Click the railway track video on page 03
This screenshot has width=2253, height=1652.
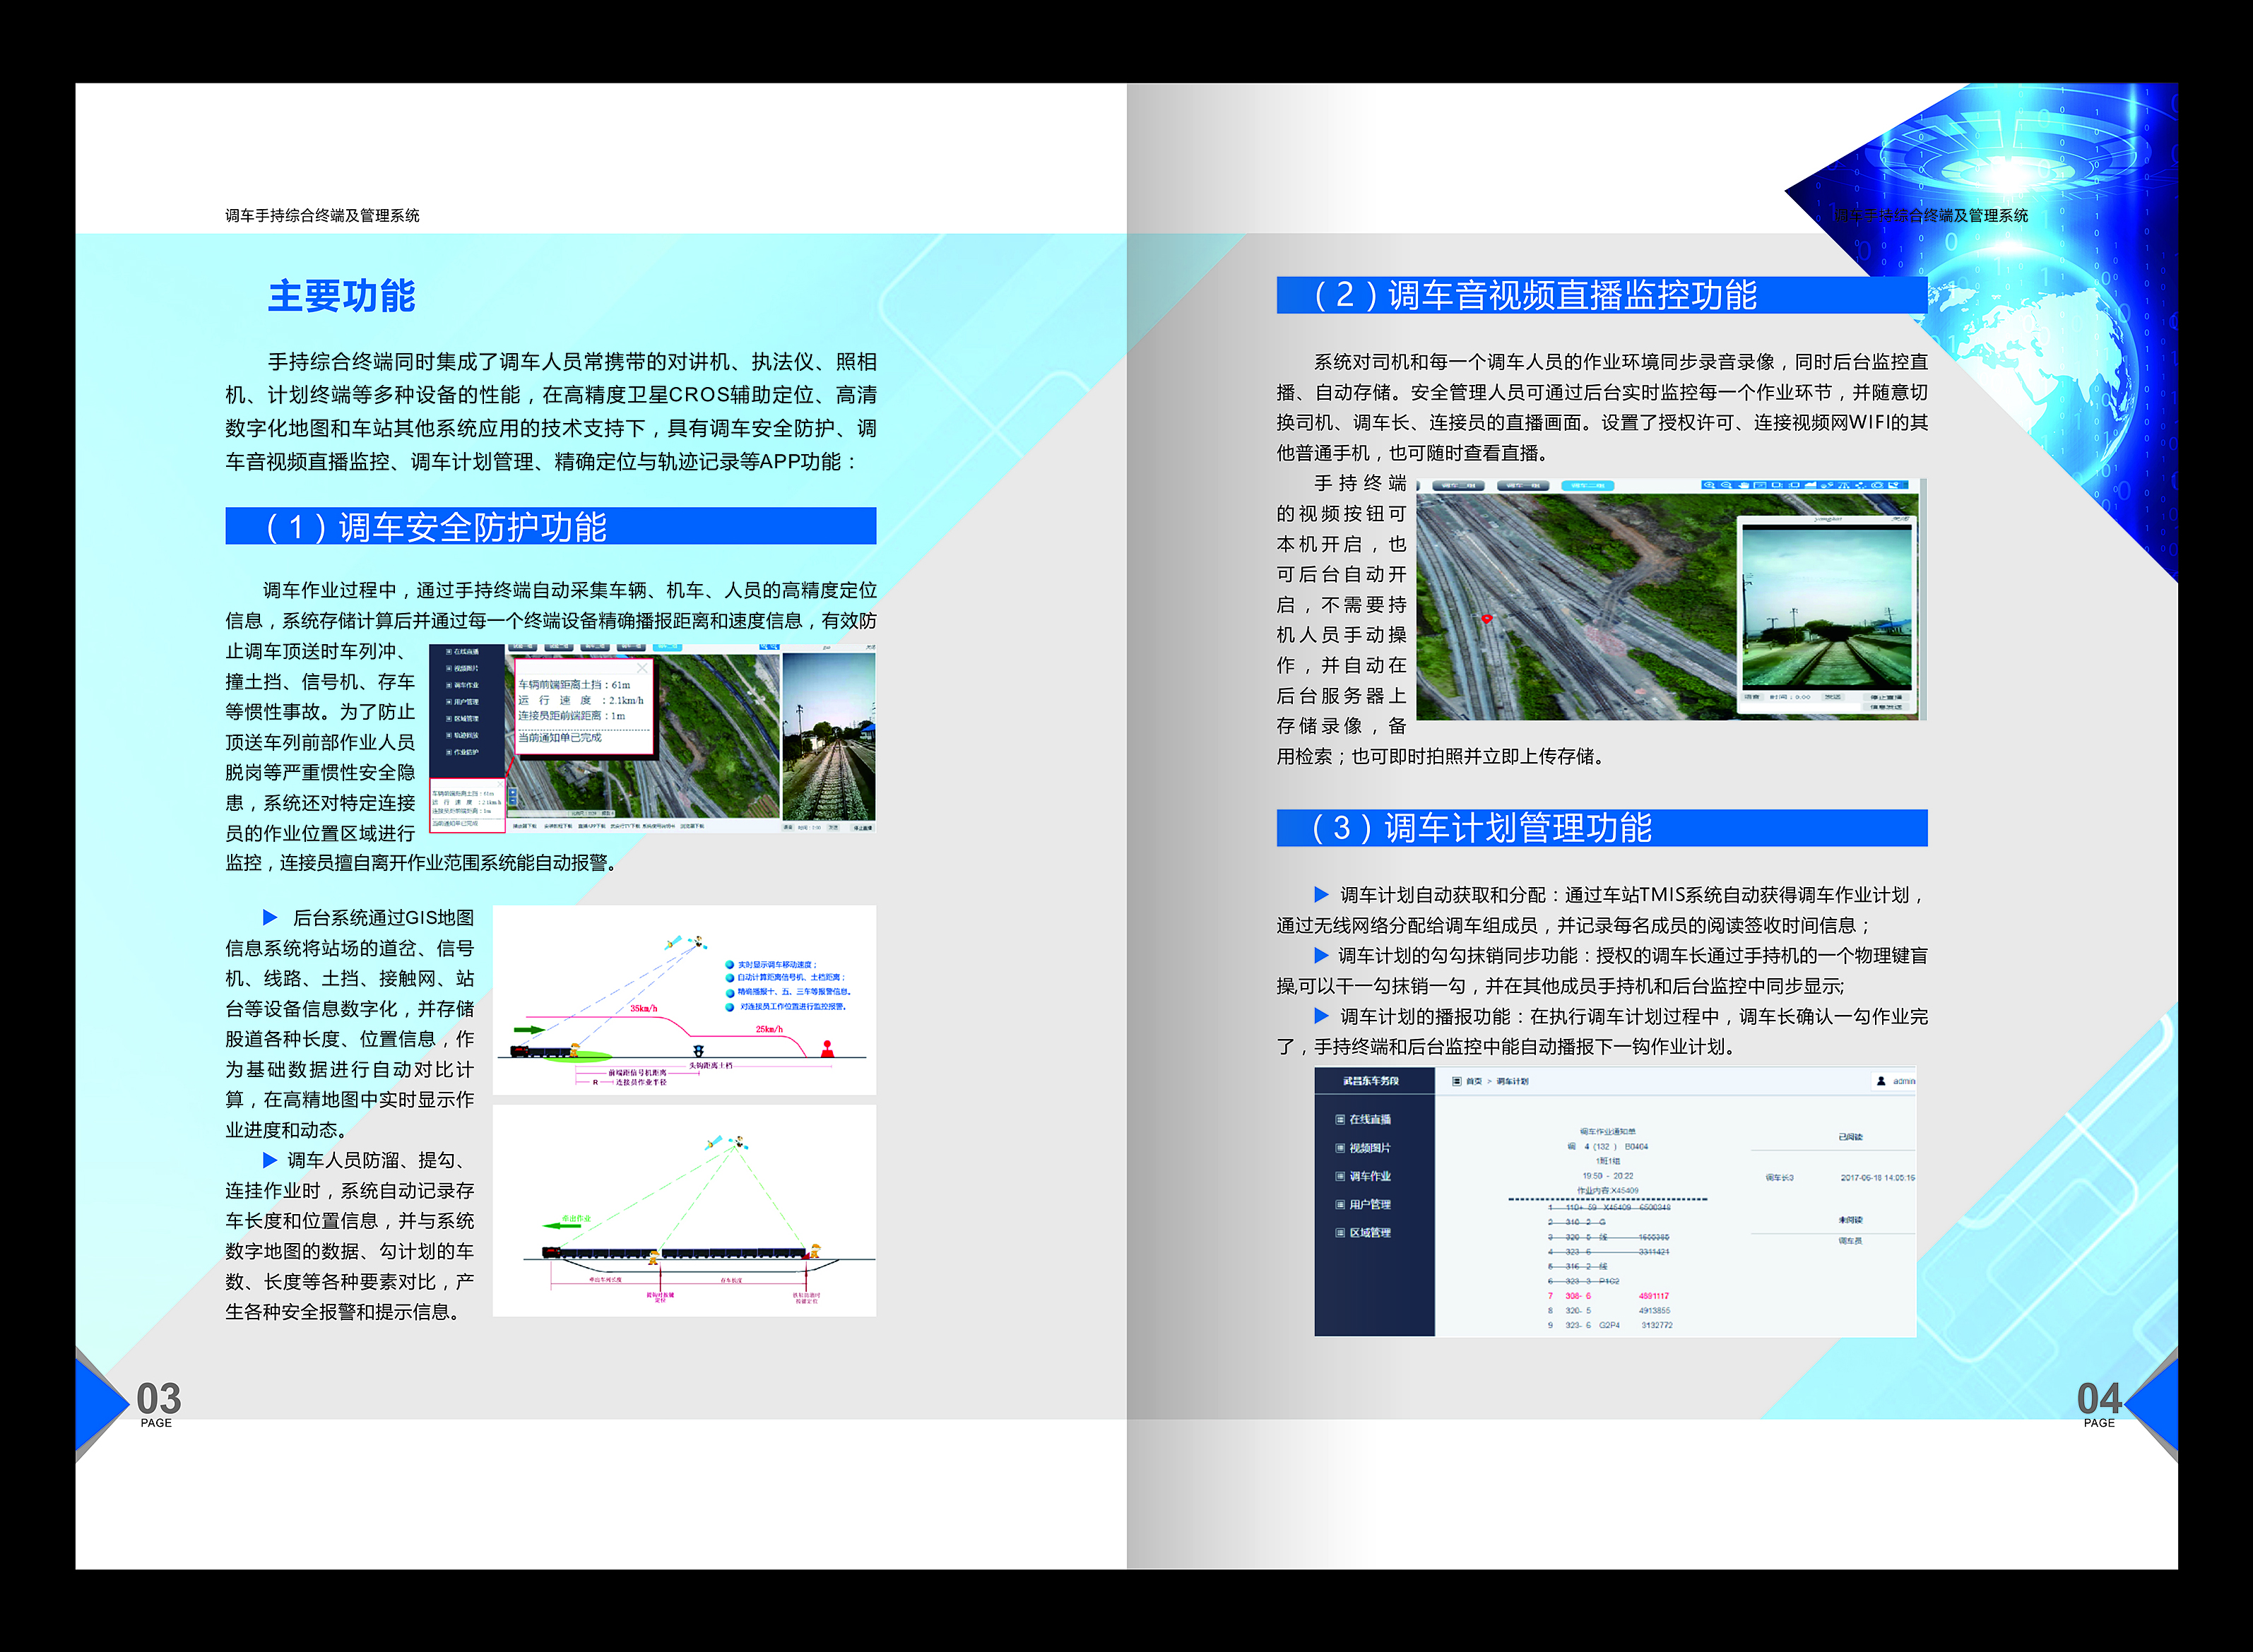tap(828, 737)
